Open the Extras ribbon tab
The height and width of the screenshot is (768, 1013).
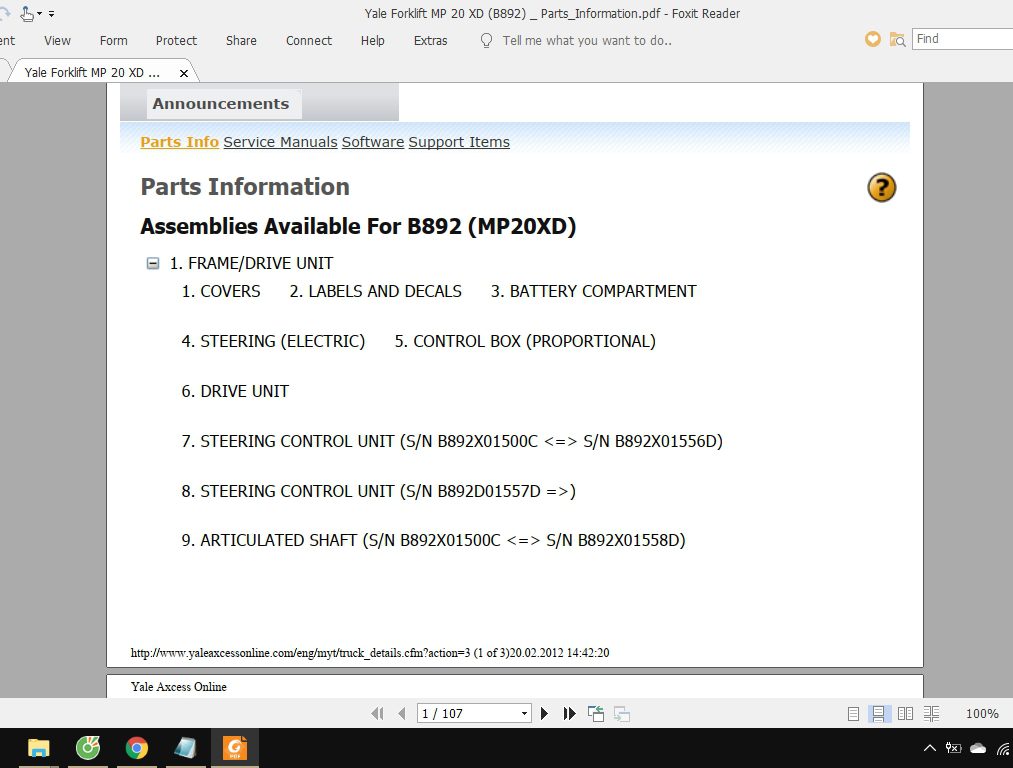[x=430, y=41]
